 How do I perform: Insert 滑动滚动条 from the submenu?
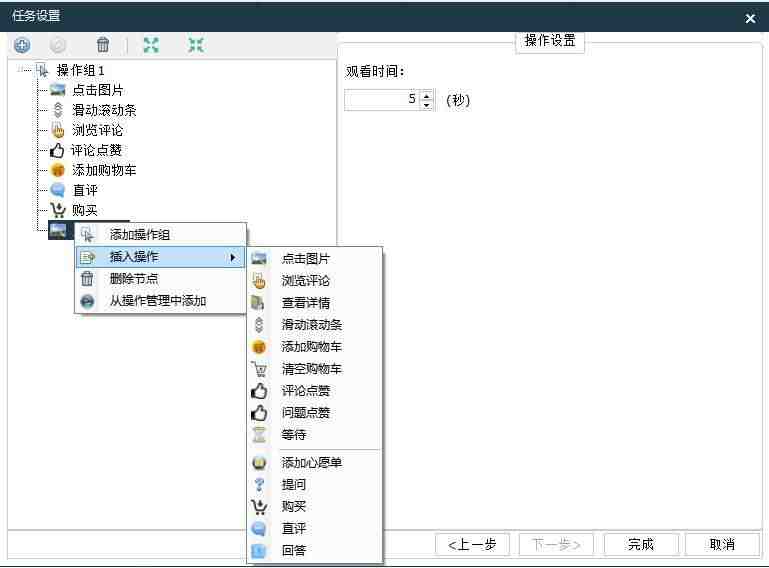pyautogui.click(x=315, y=325)
